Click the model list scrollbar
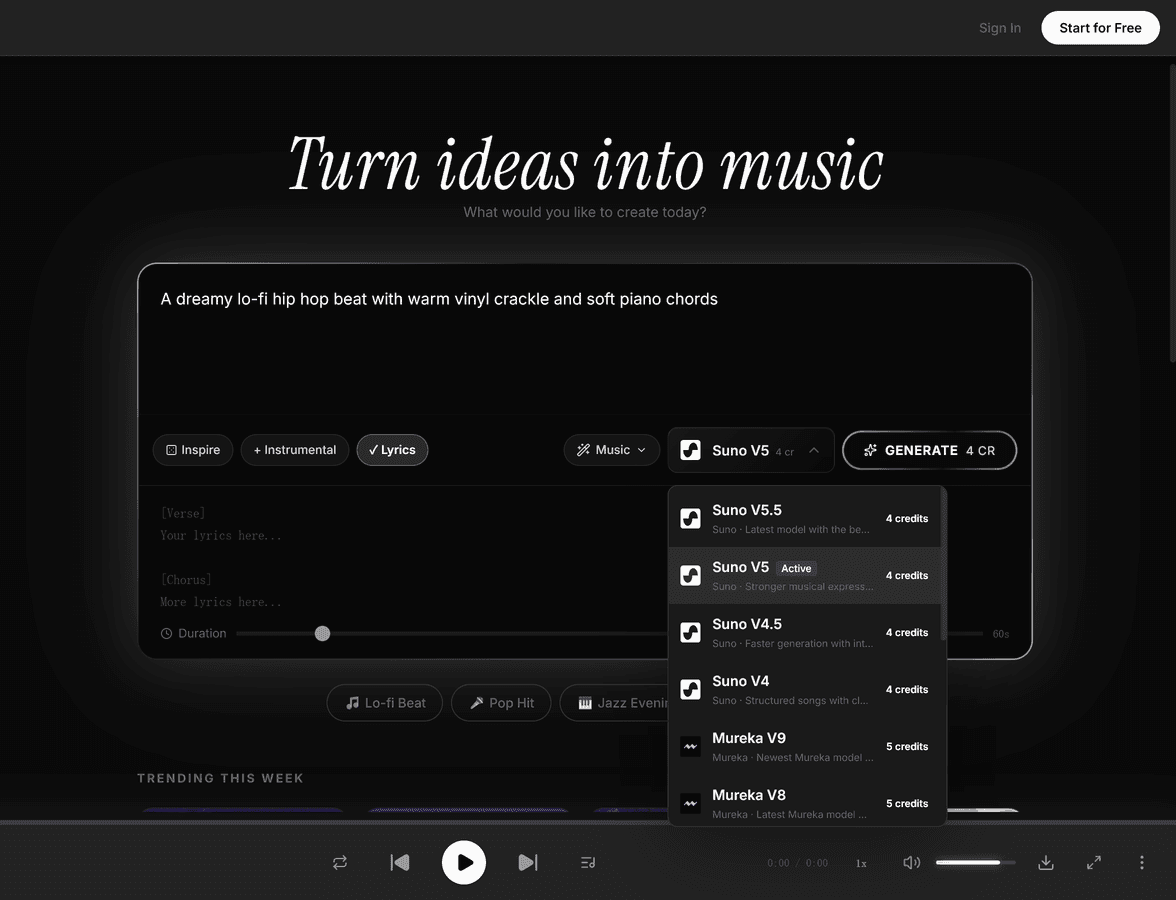The width and height of the screenshot is (1176, 900). [x=943, y=564]
